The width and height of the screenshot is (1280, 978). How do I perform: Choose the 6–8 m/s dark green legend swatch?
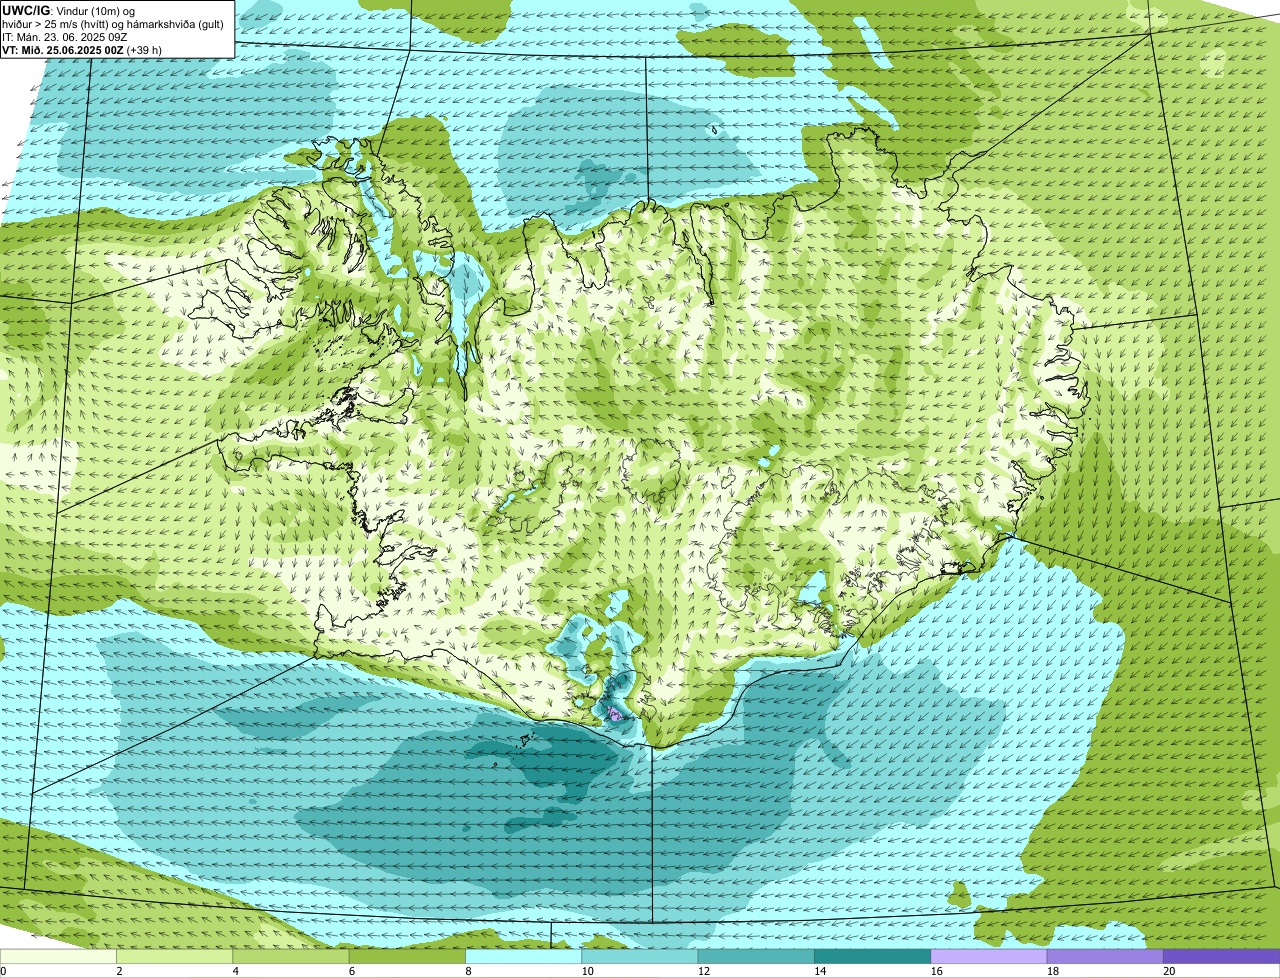point(407,956)
